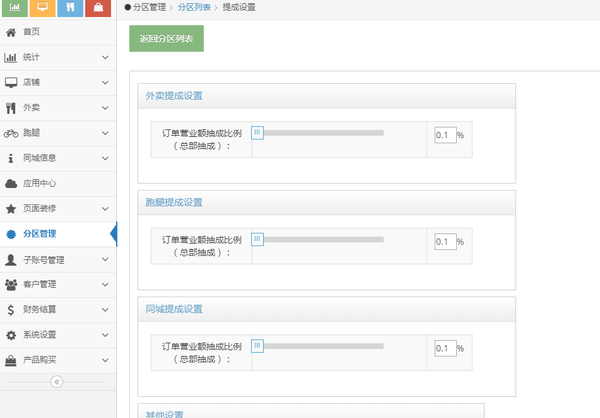This screenshot has width=600, height=418.
Task: Expand the 统计 submenu chevron
Action: click(x=105, y=57)
